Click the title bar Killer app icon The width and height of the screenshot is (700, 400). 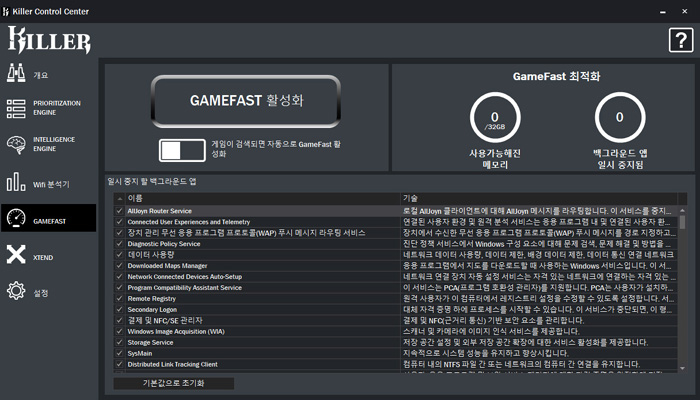tap(6, 12)
